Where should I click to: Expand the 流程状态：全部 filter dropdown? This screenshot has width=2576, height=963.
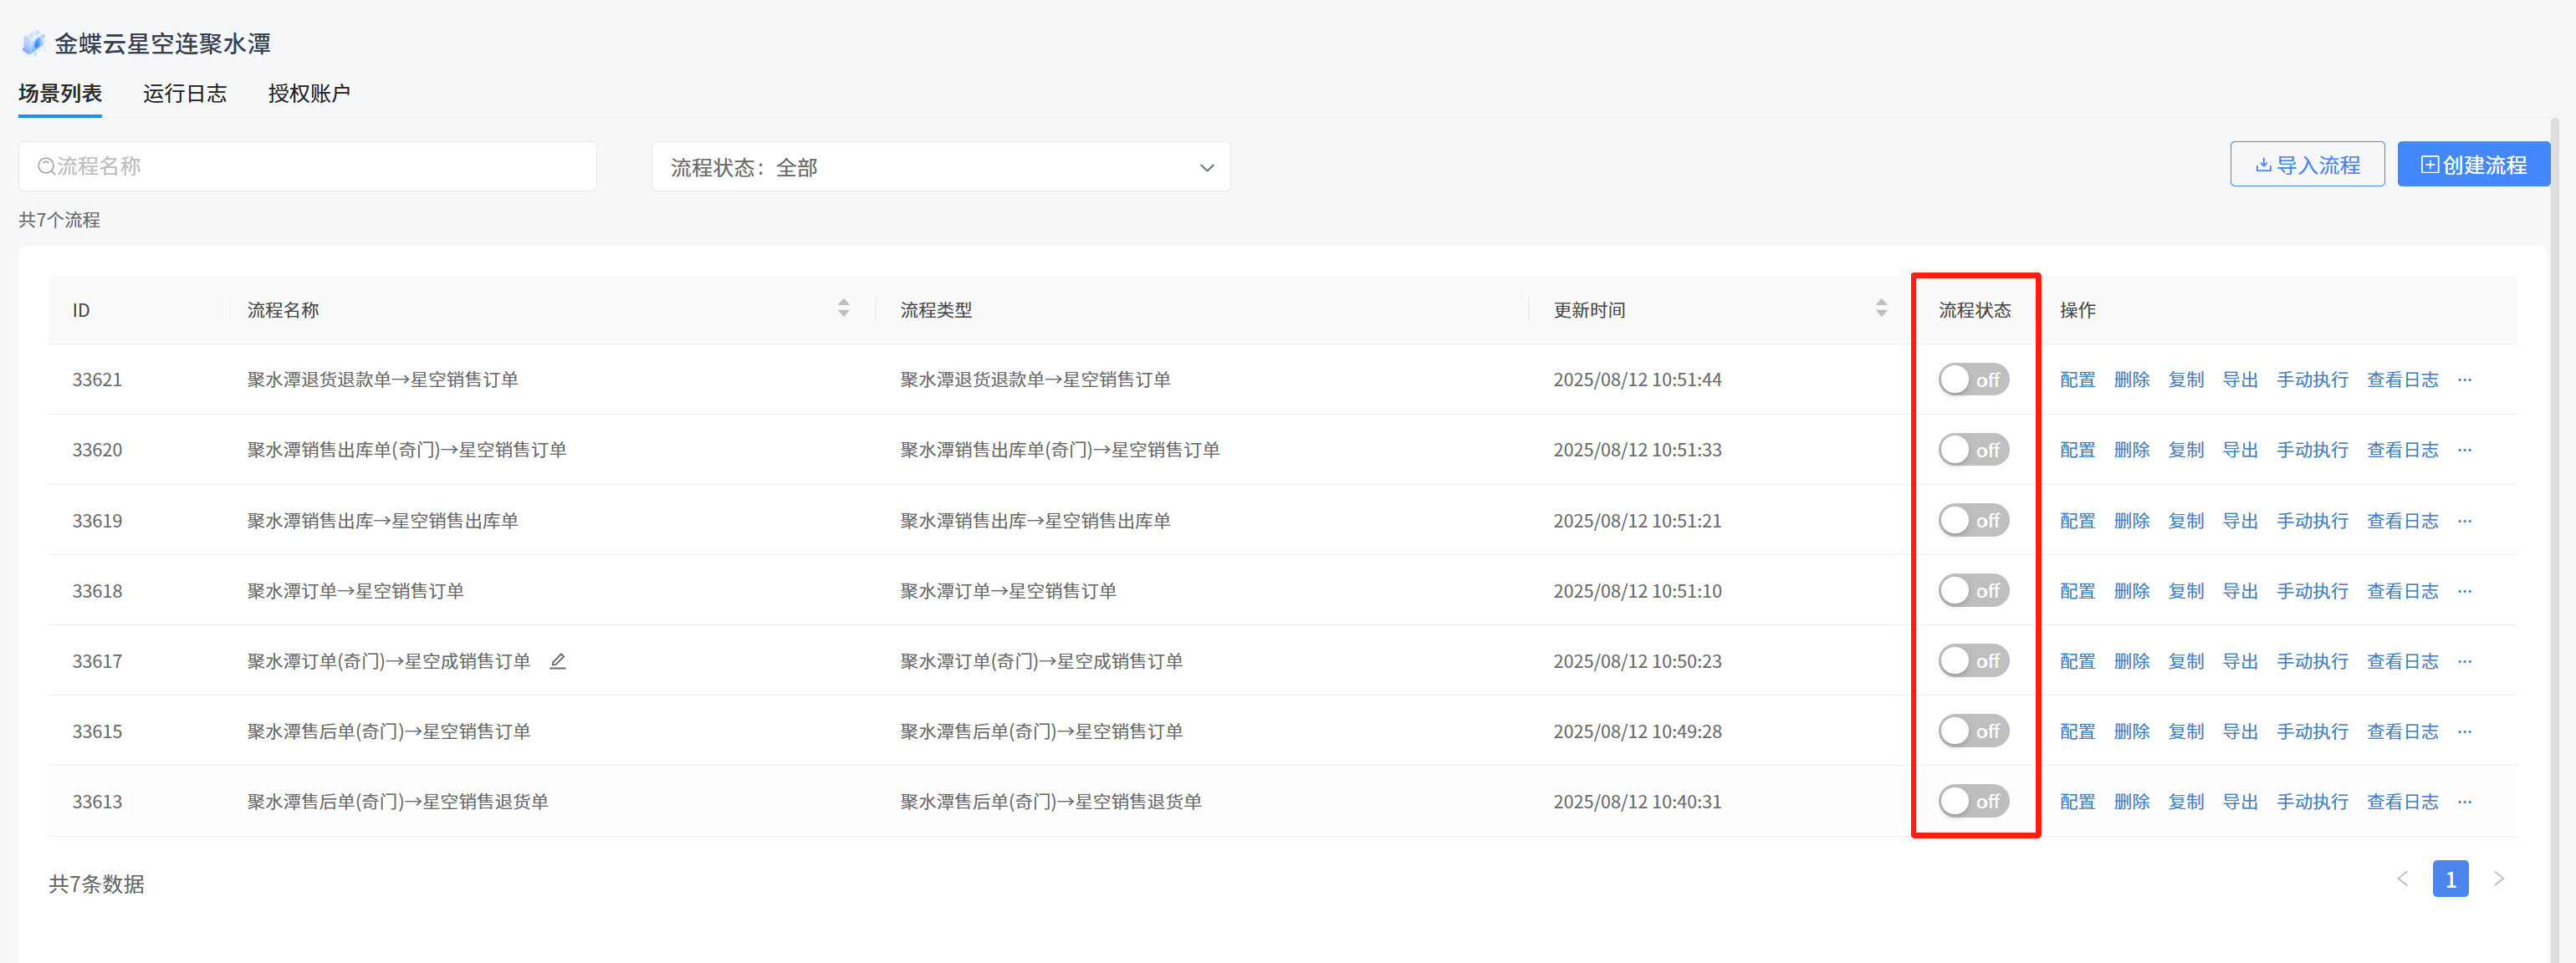941,167
